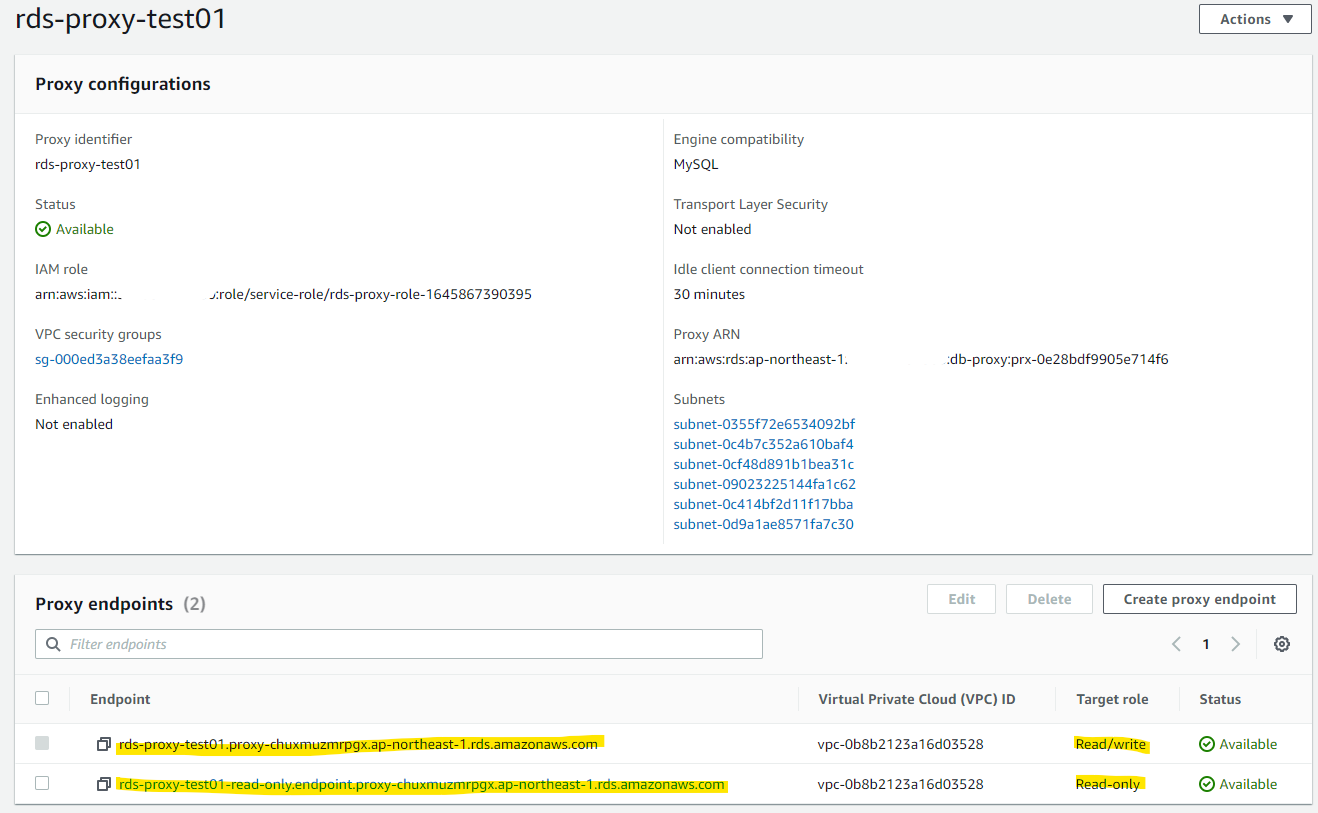
Task: Click the Edit button above the endpoints table
Action: pos(961,598)
